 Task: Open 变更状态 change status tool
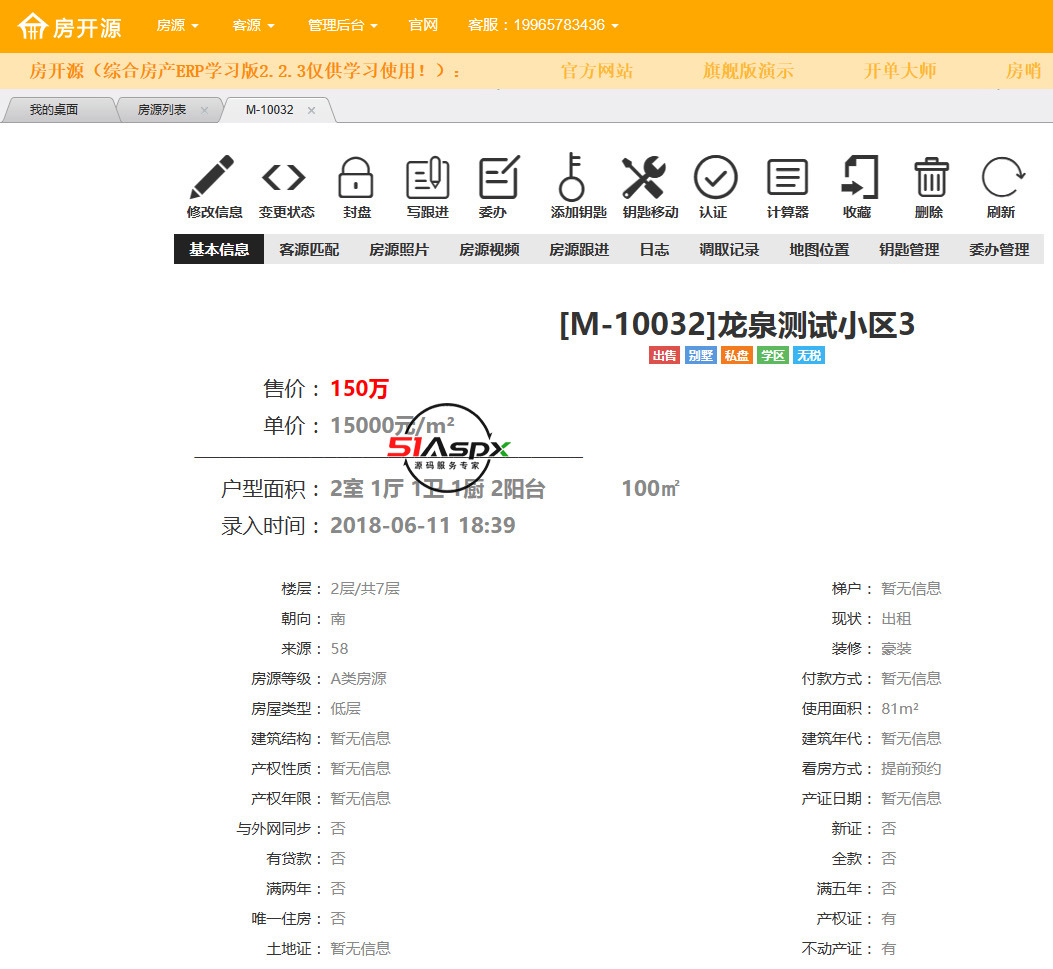[x=286, y=178]
